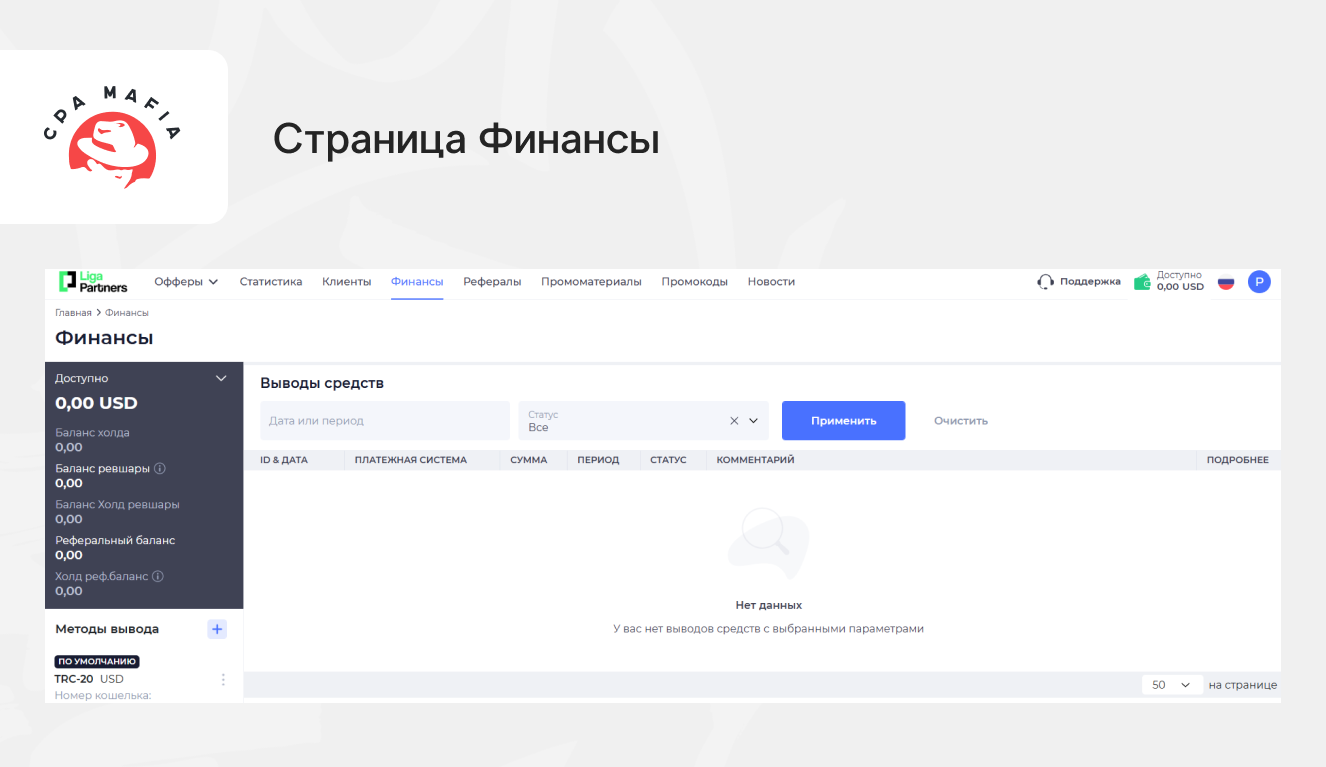This screenshot has height=767, width=1326.
Task: Open TRC-20 method options menu
Action: click(x=223, y=680)
